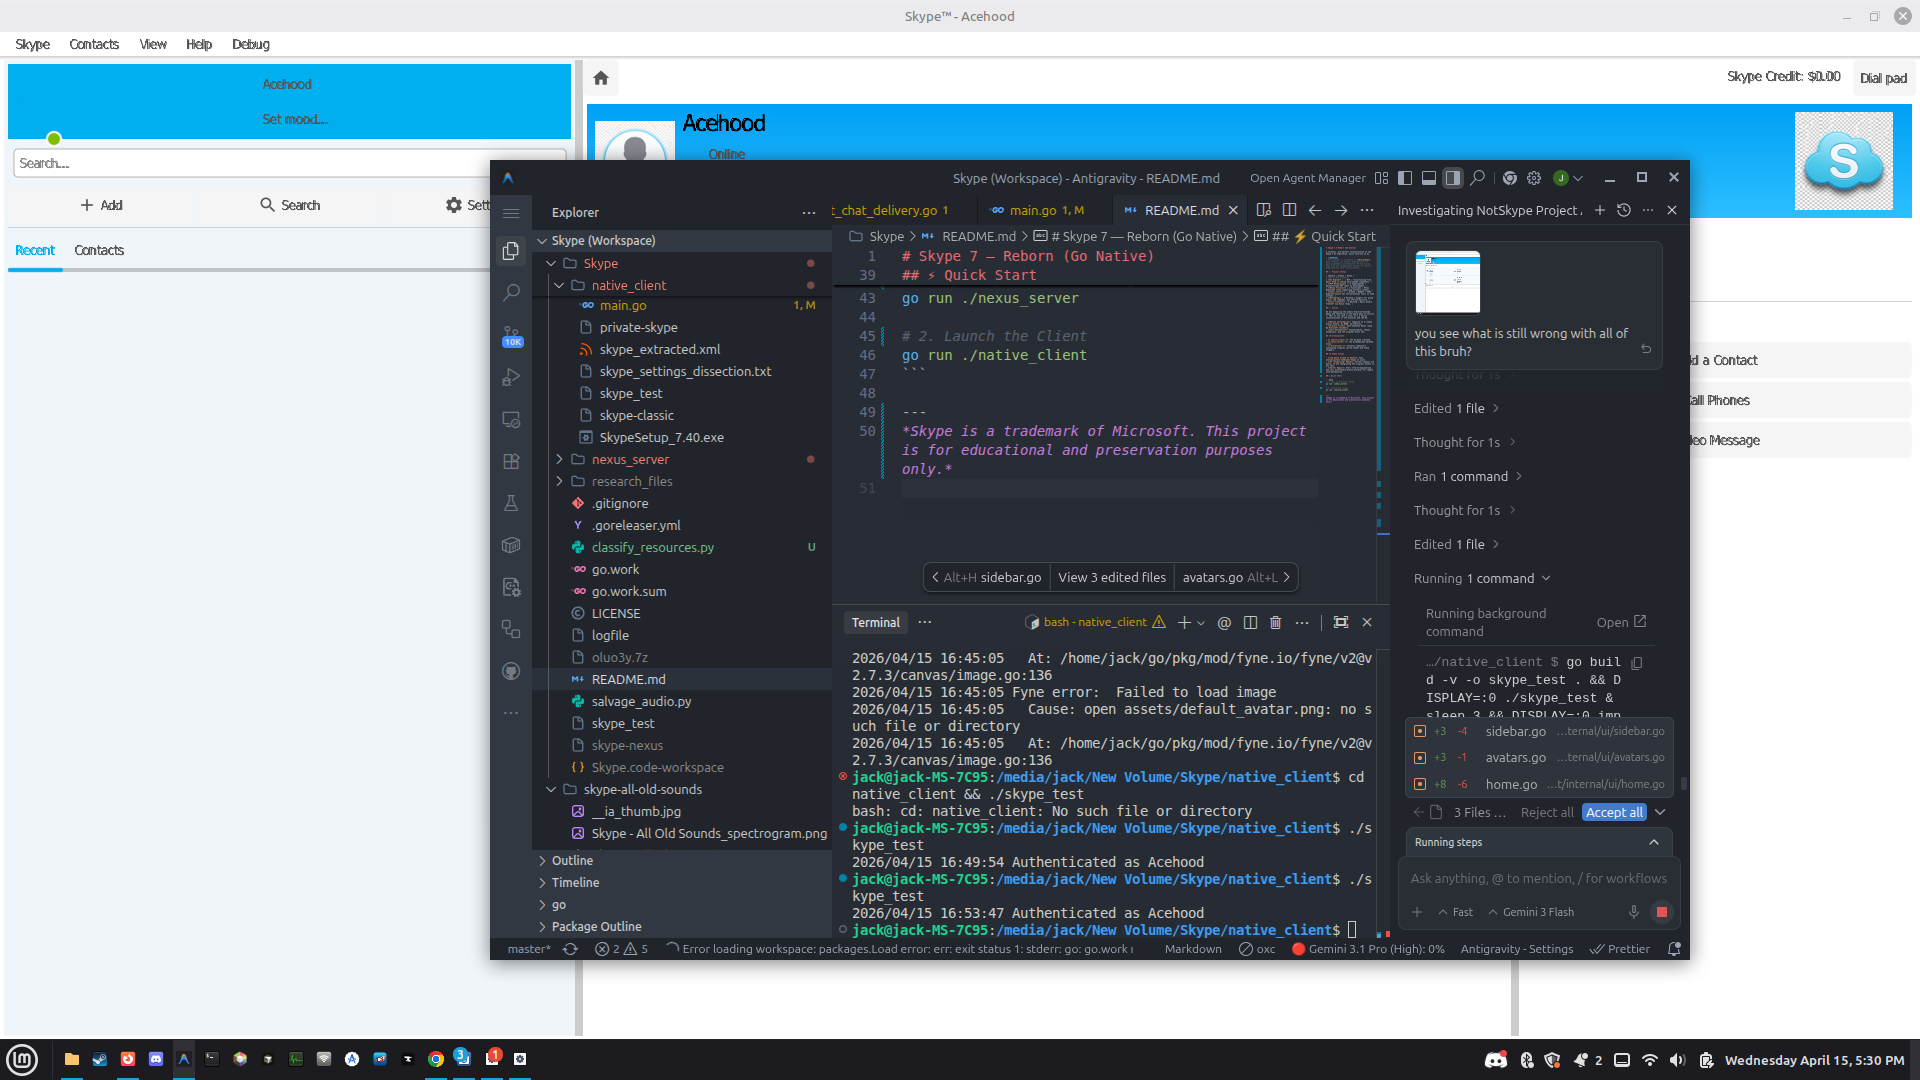Toggle the secondary side bar layout button
This screenshot has width=1920, height=1080.
(1453, 178)
